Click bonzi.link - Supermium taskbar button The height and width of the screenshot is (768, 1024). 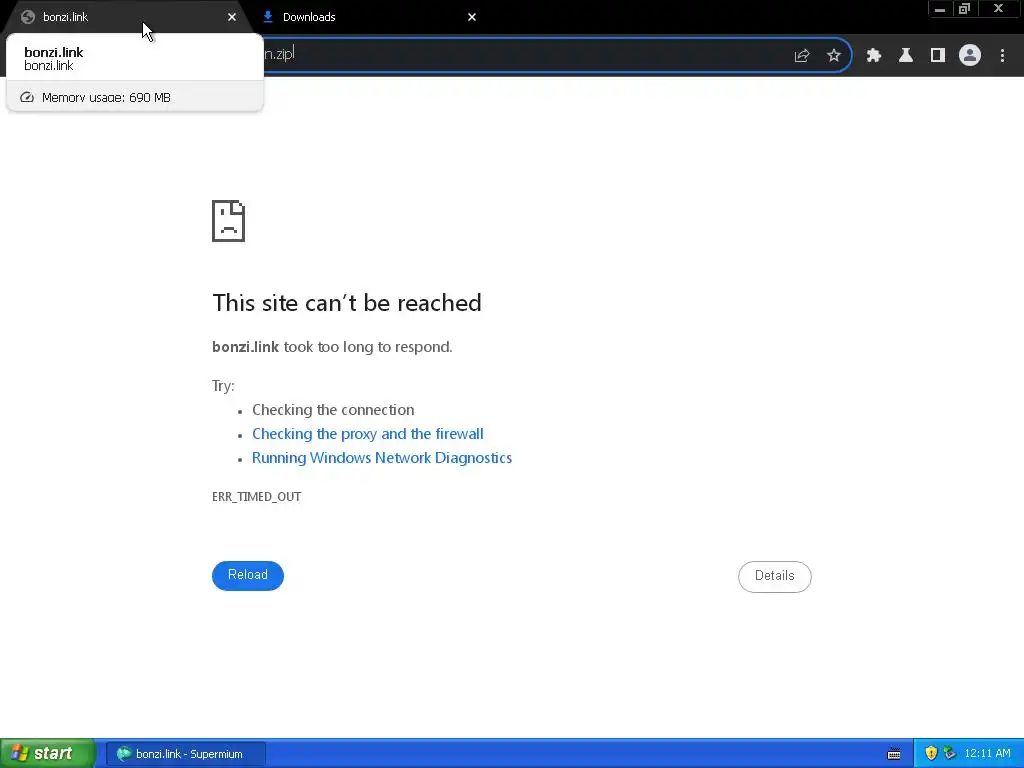[x=186, y=754]
